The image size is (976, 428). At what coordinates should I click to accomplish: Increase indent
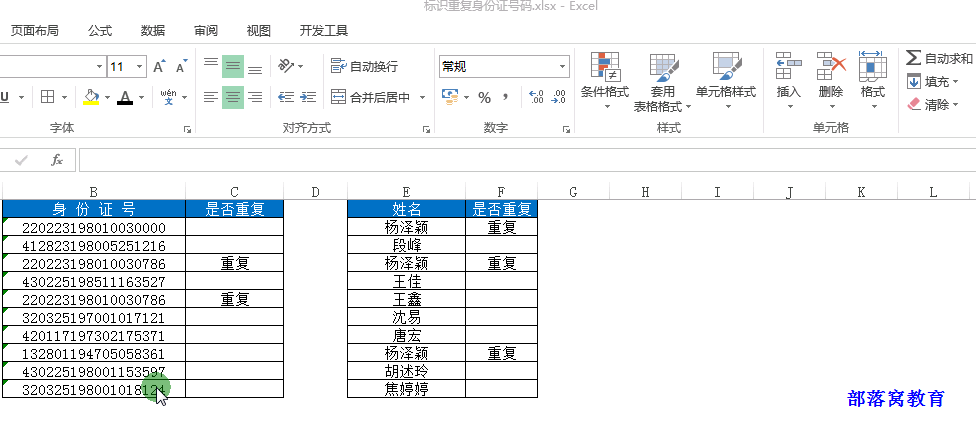[x=308, y=97]
